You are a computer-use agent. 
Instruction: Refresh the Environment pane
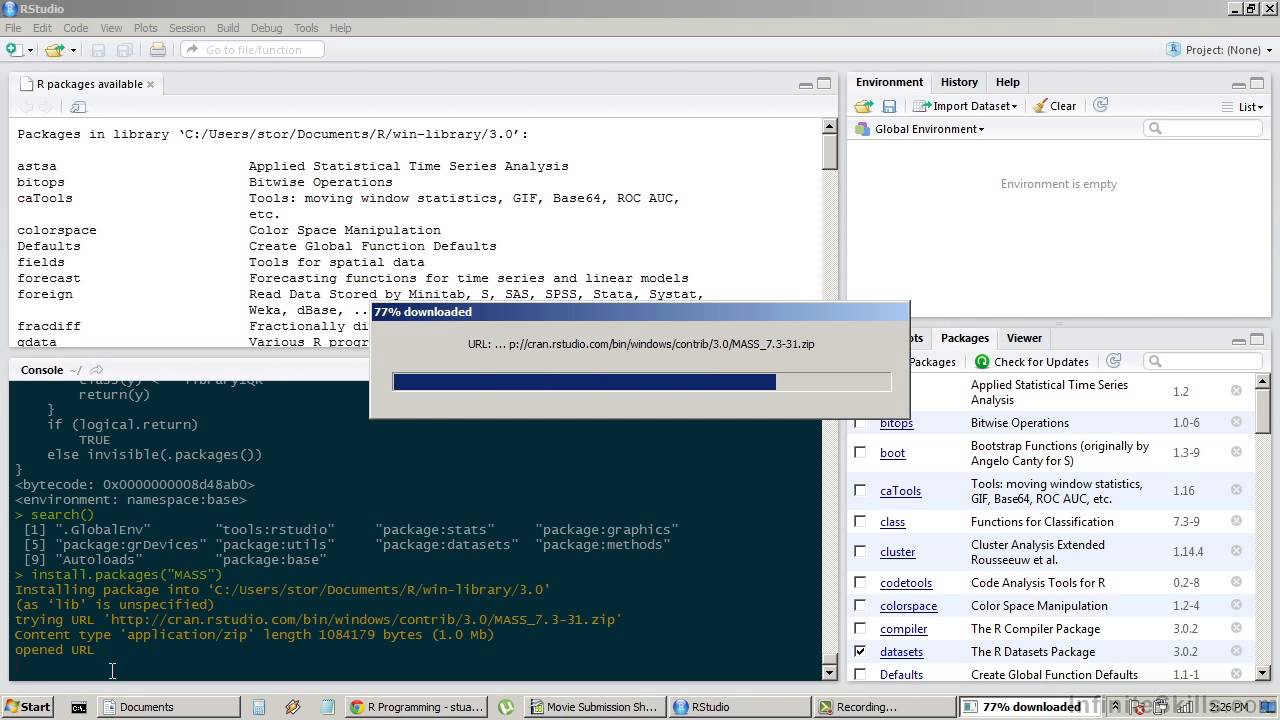(x=1101, y=105)
